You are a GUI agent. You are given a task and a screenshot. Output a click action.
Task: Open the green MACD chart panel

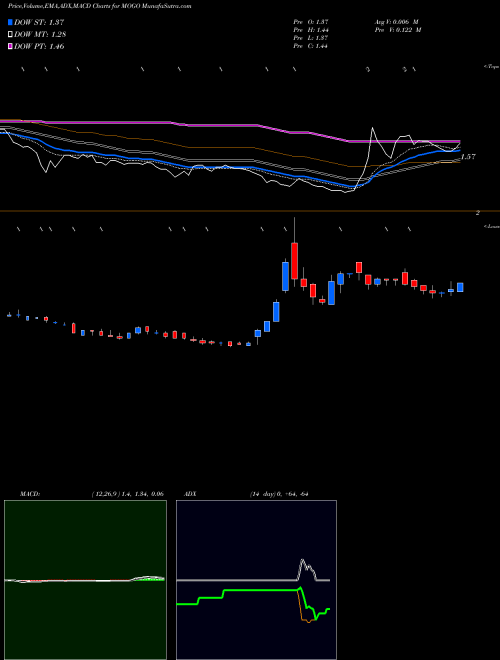(85, 580)
